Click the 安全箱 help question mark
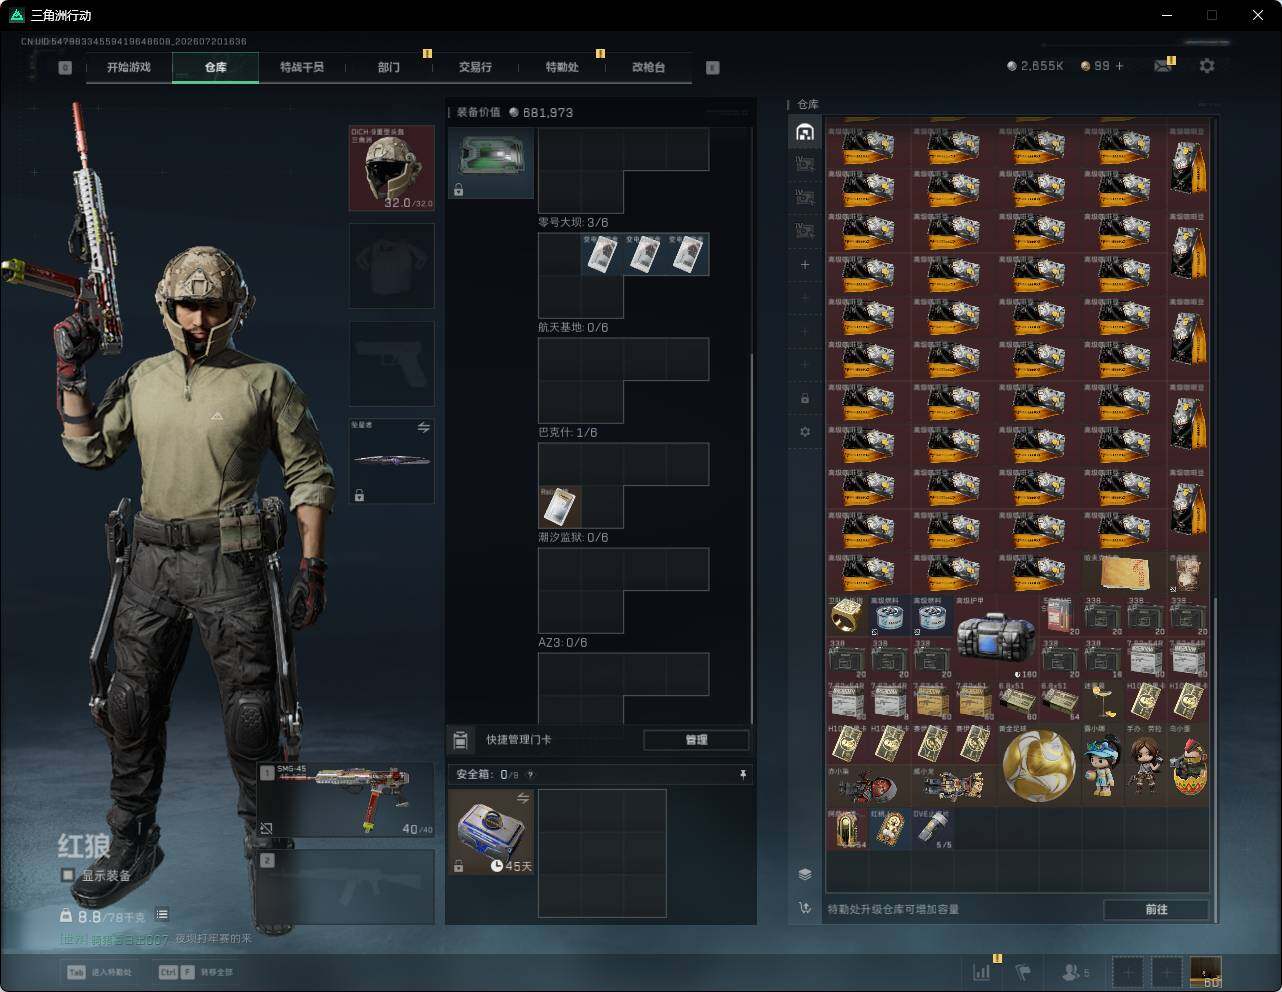 (x=530, y=775)
